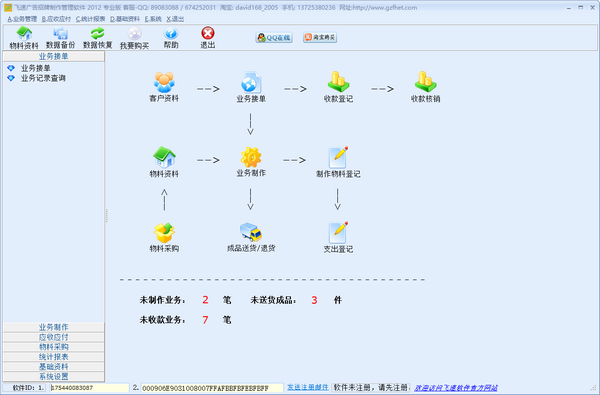
Task: Open the 业务接单 workflow icon
Action: (x=251, y=87)
